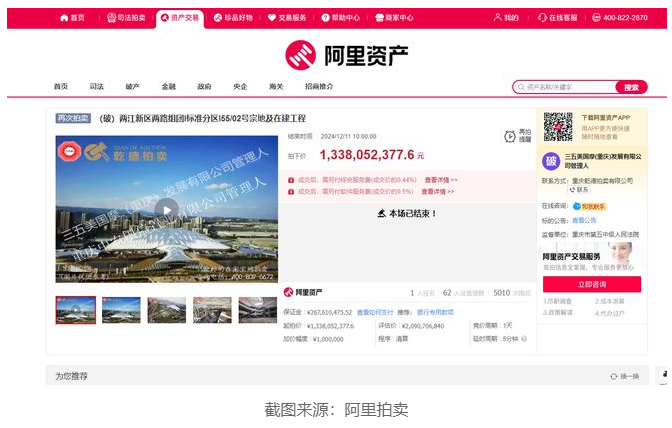672x428 pixels.
Task: Click 1.尽职调查 service item
Action: [558, 301]
